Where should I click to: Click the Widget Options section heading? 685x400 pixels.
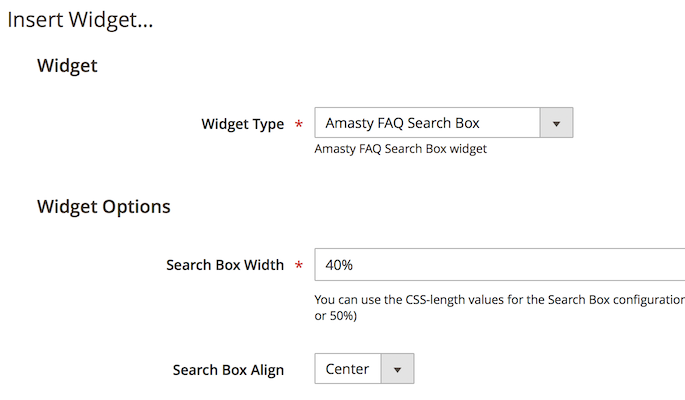click(x=104, y=207)
